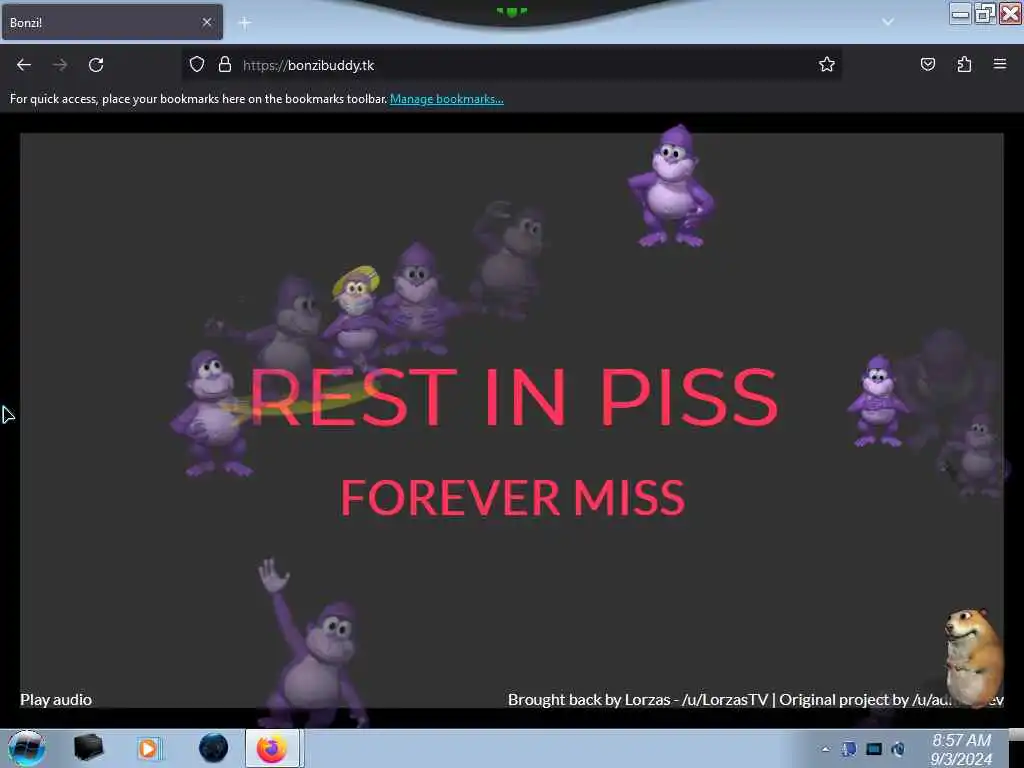Click the network tray icon
This screenshot has width=1024, height=768.
pyautogui.click(x=874, y=749)
